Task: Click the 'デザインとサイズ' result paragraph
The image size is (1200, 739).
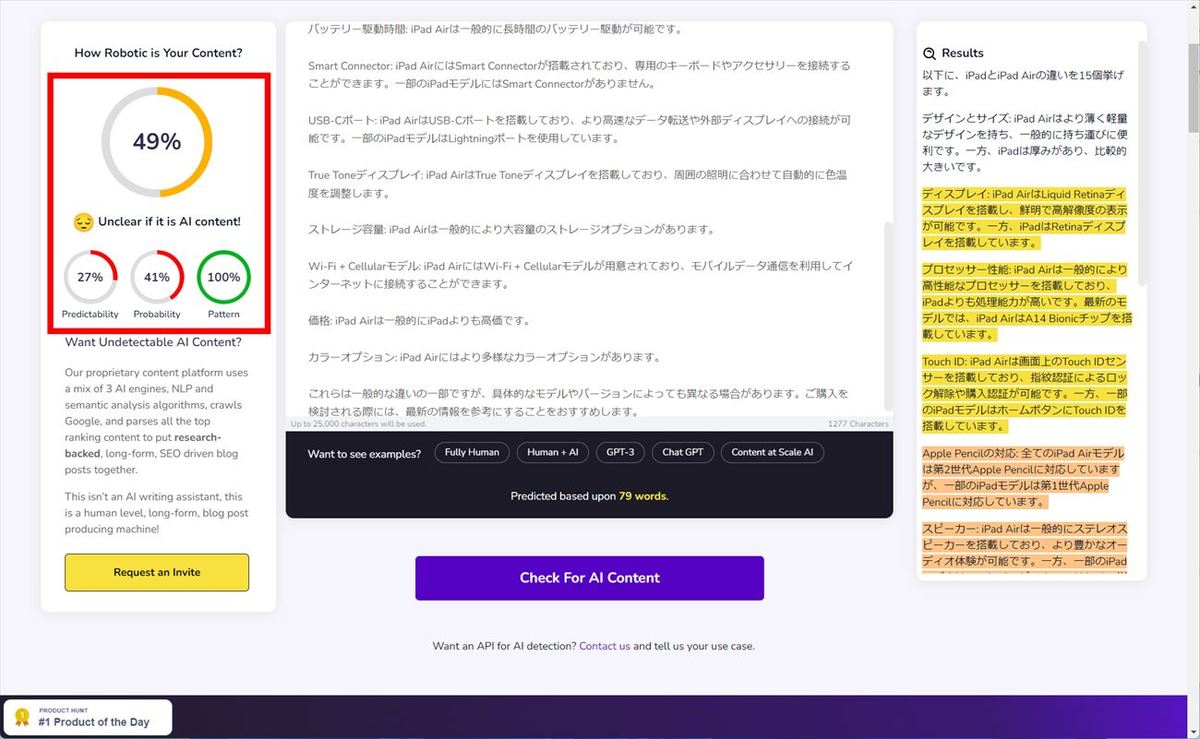Action: click(1025, 143)
